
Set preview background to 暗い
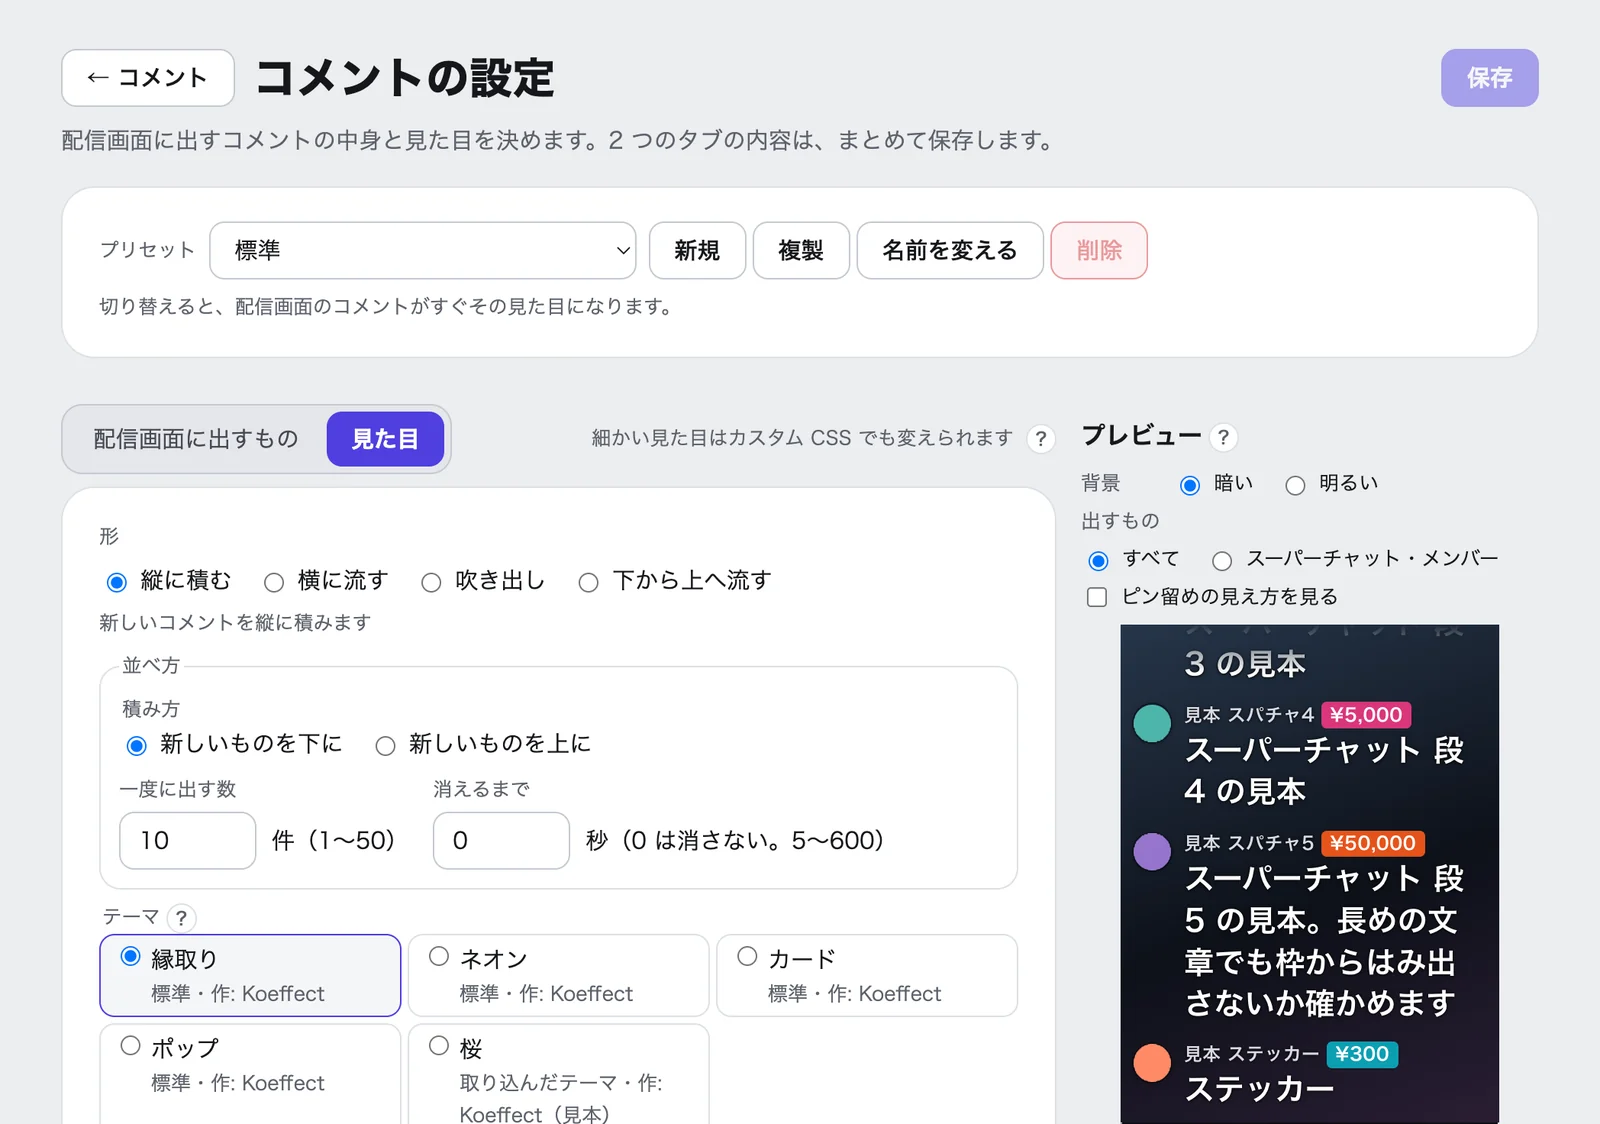click(x=1216, y=484)
